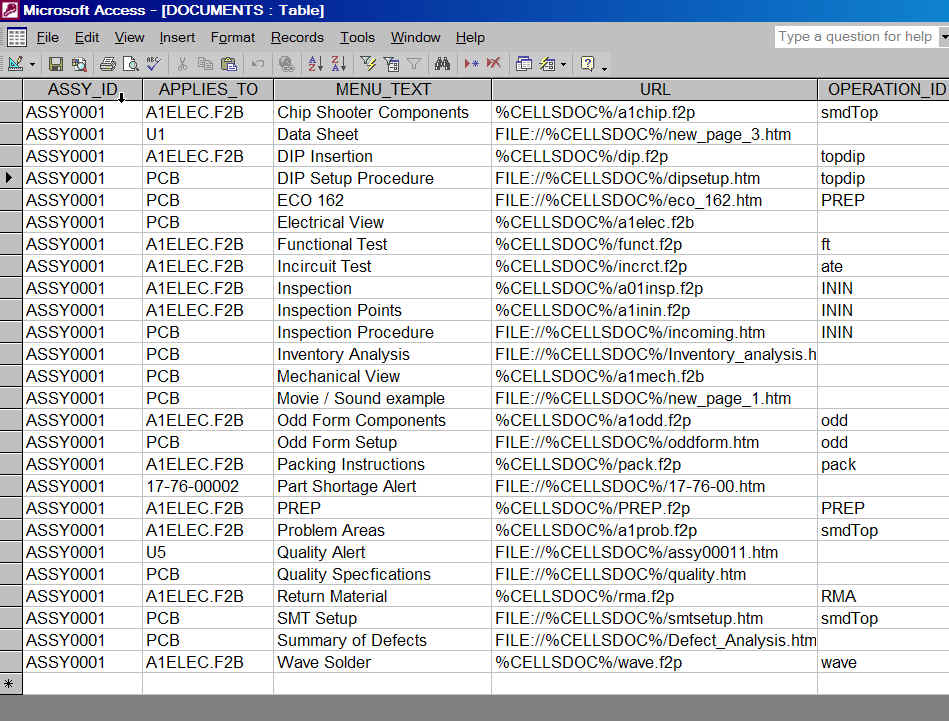Screen dimensions: 949x721
Task: Click the 'RMA' operation ID cell
Action: click(x=884, y=596)
